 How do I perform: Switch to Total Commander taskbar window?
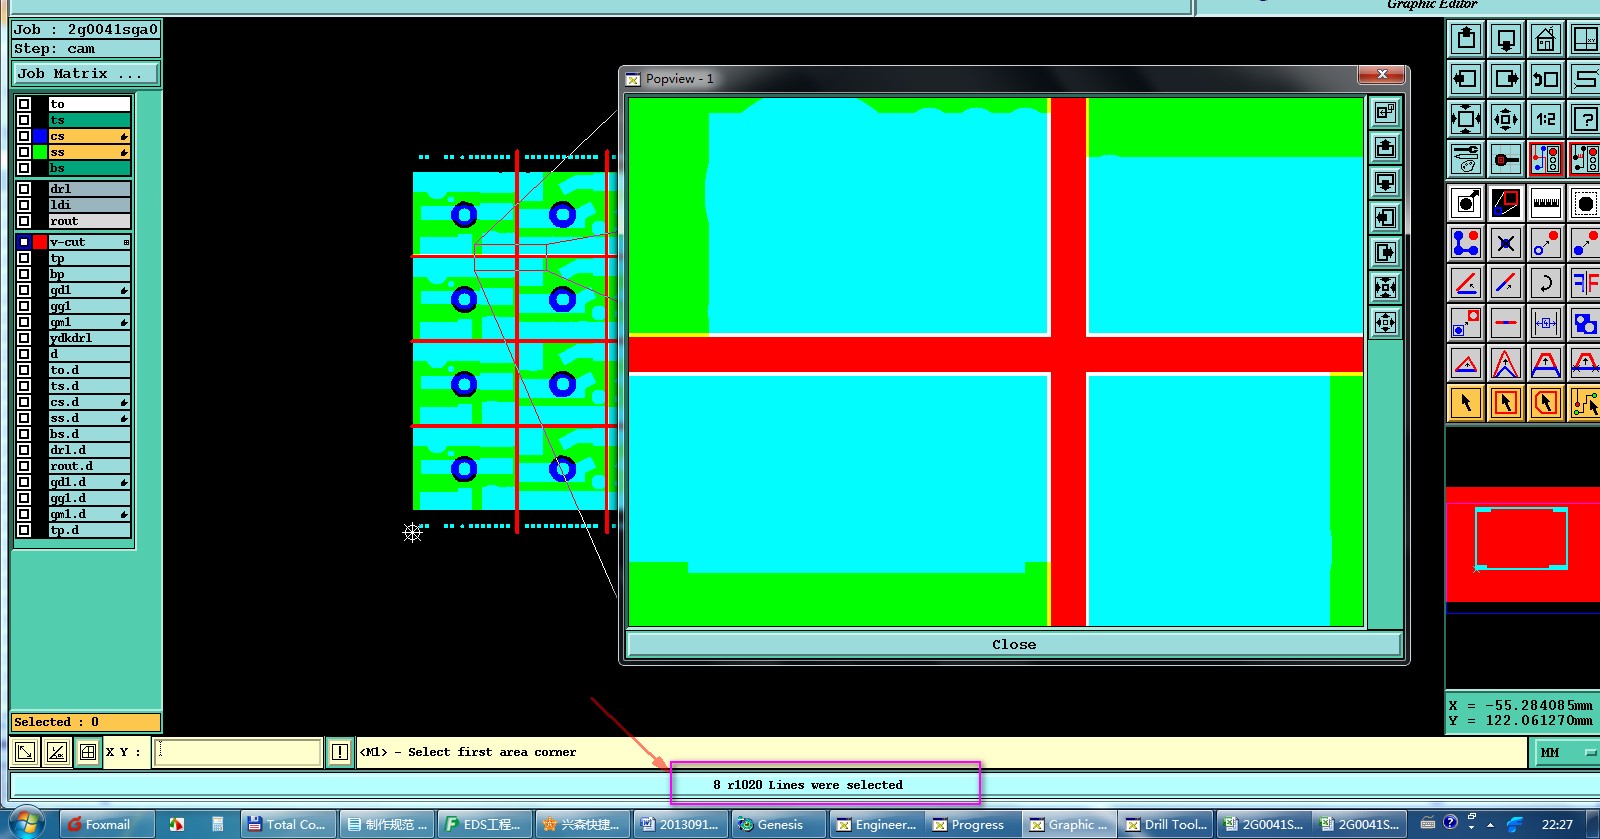coord(290,825)
